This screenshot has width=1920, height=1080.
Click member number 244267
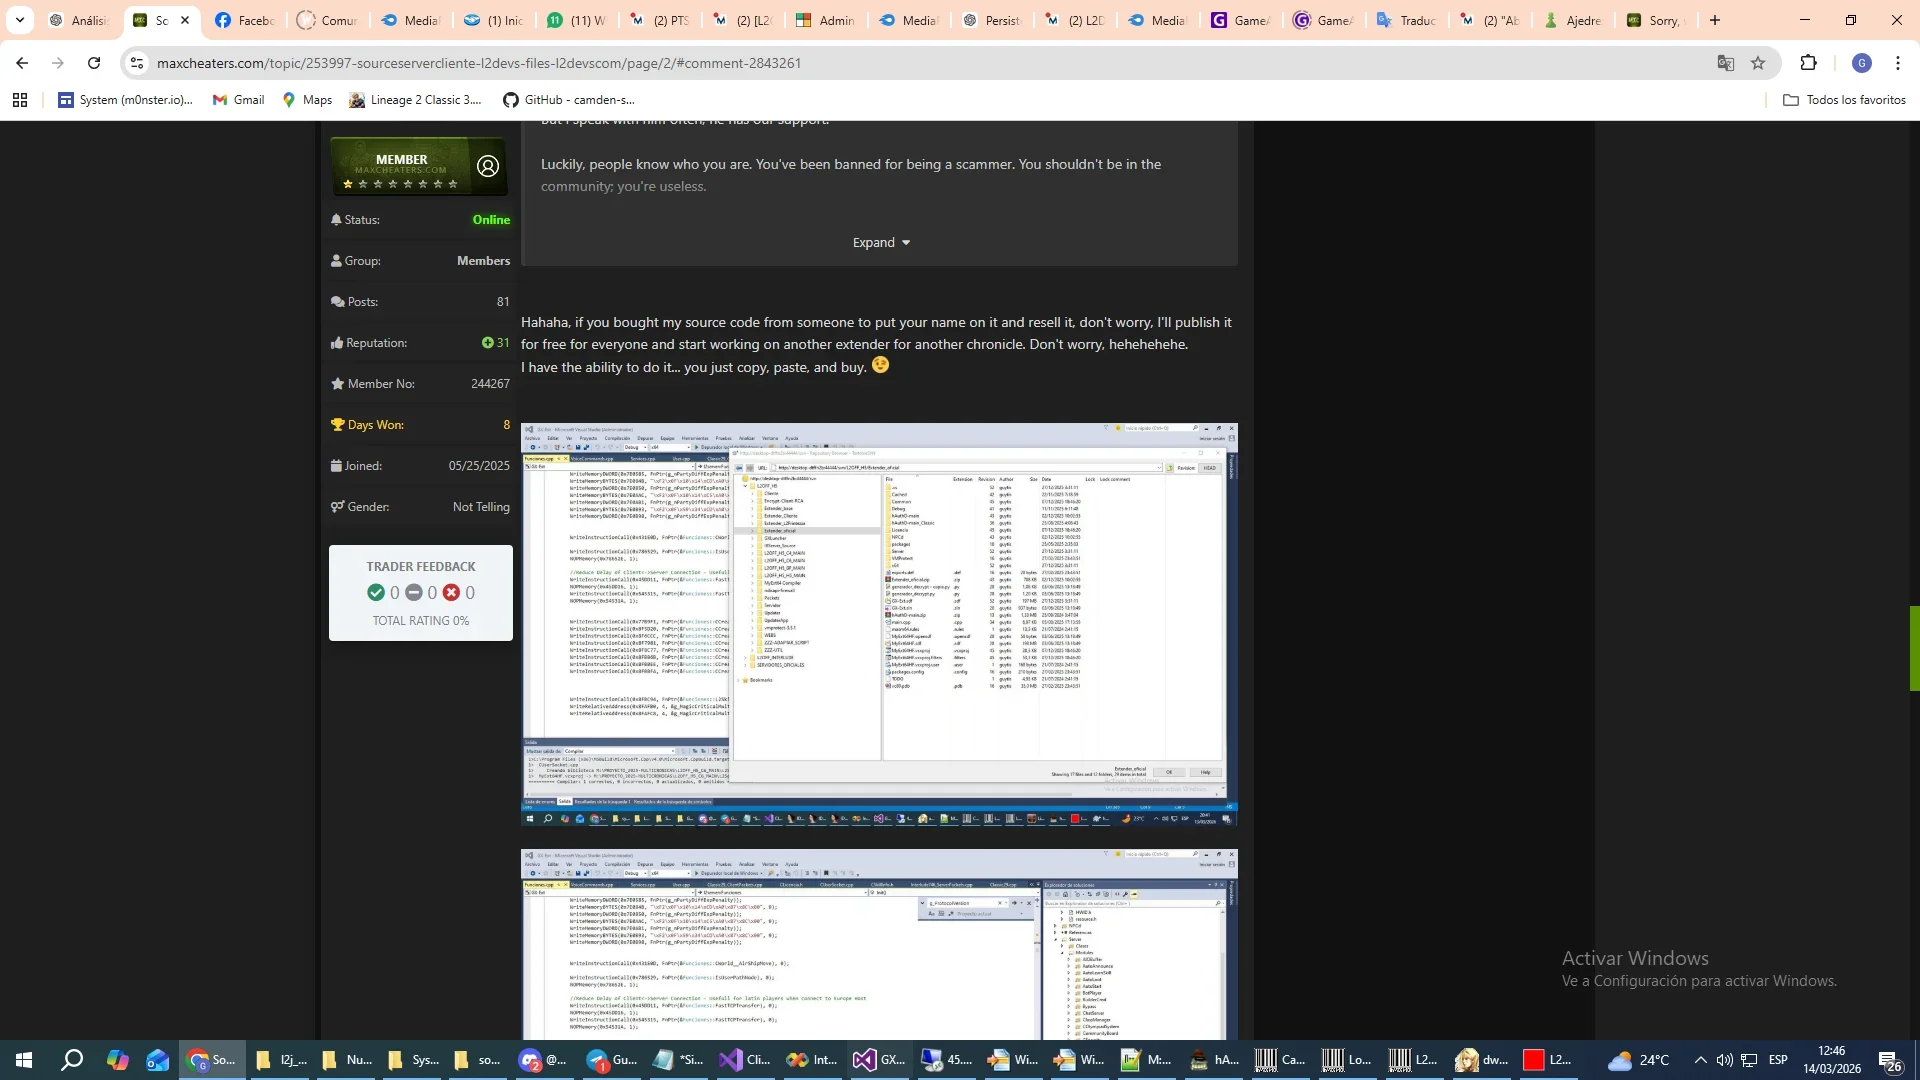coord(490,384)
